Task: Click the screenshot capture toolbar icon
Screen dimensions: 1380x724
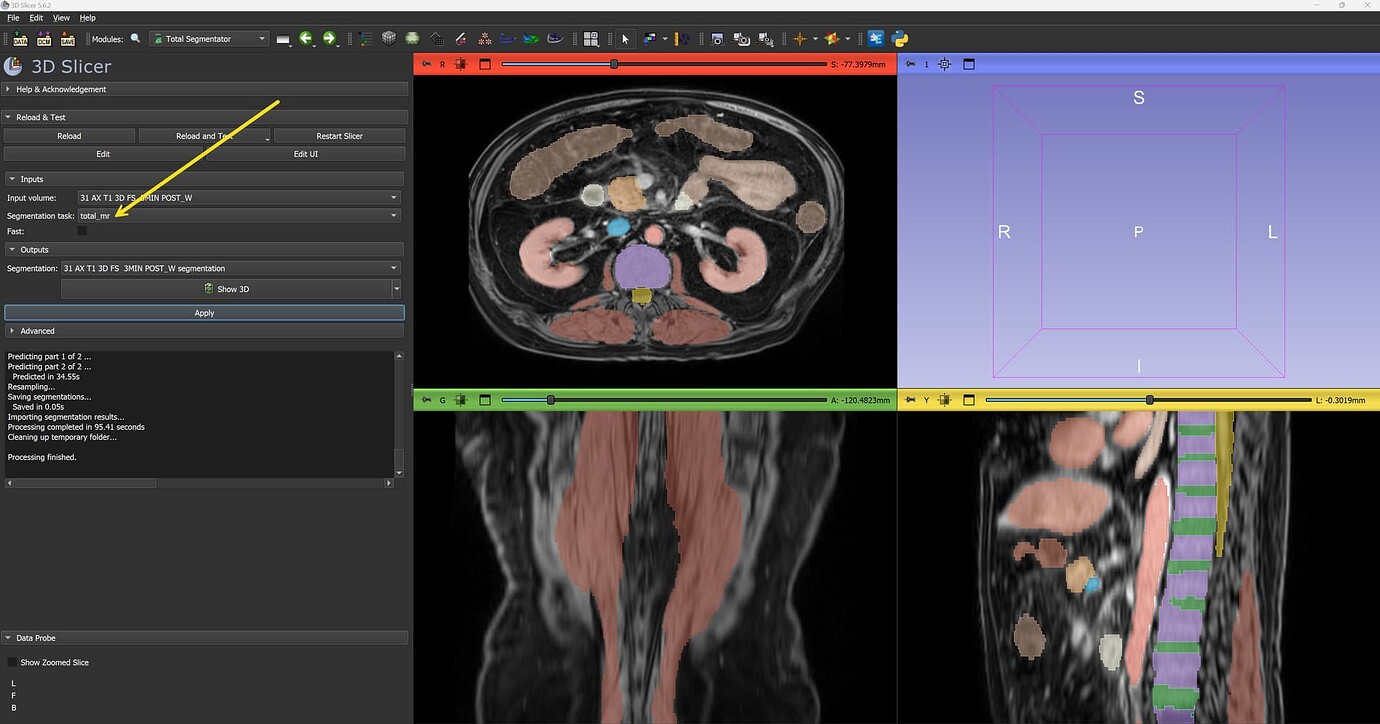Action: pyautogui.click(x=717, y=39)
